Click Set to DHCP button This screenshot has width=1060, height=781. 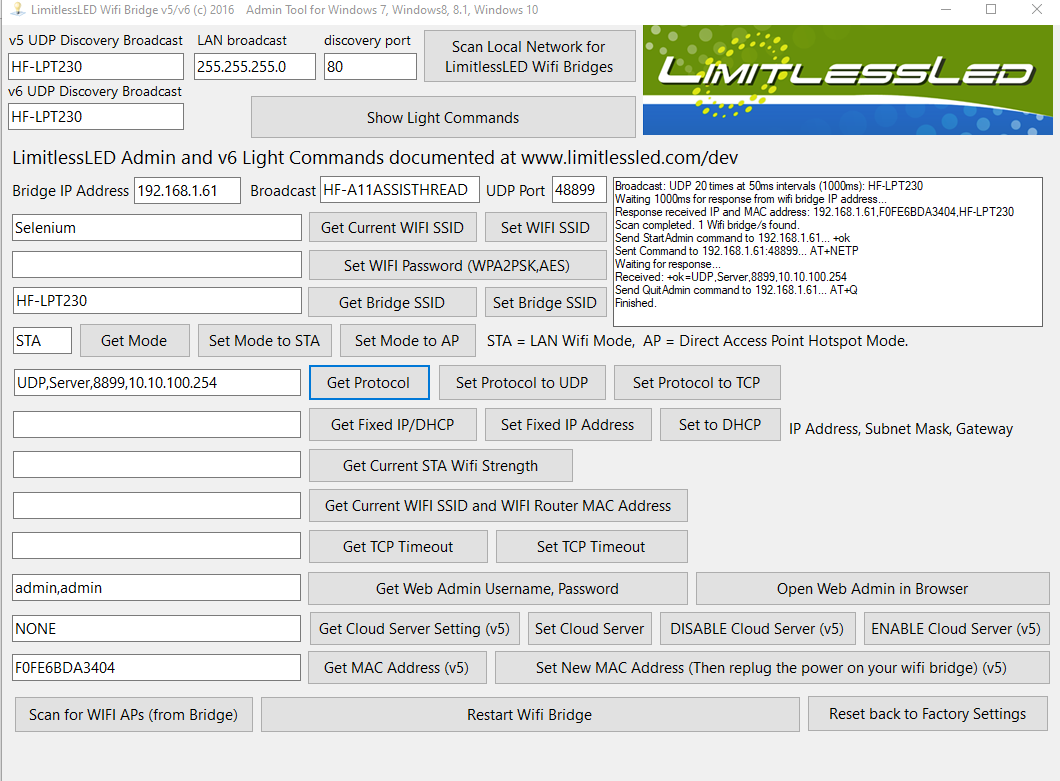point(720,424)
